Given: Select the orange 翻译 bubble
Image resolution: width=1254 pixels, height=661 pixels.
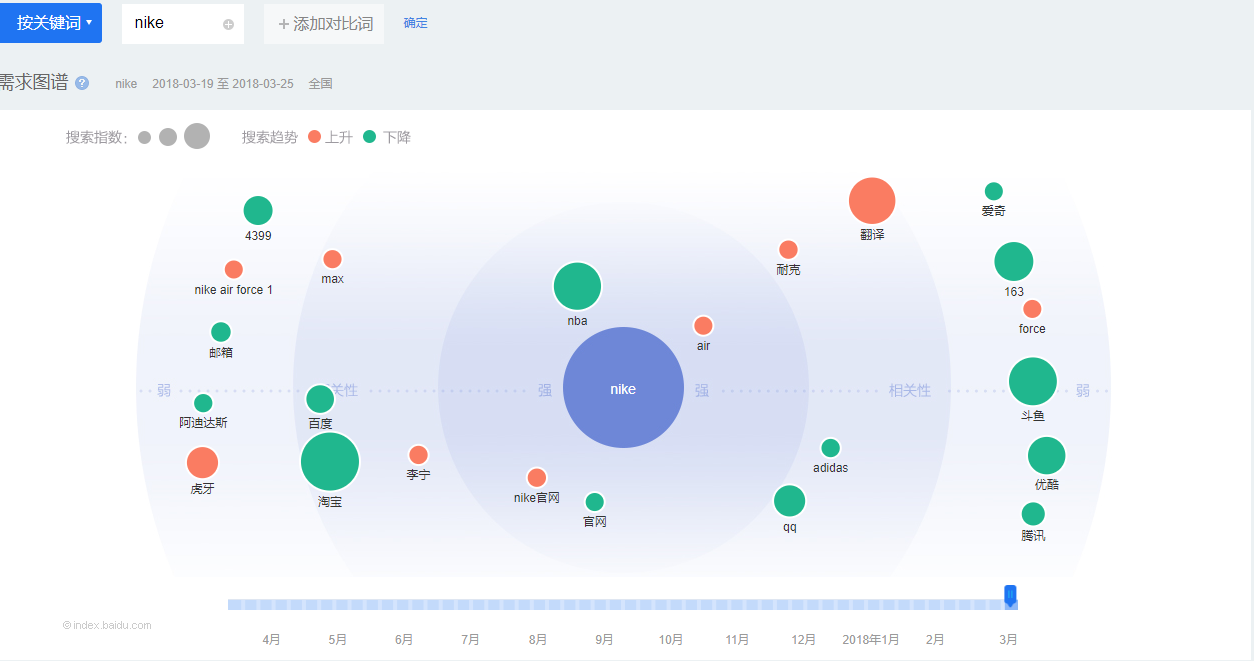Looking at the screenshot, I should tap(872, 201).
